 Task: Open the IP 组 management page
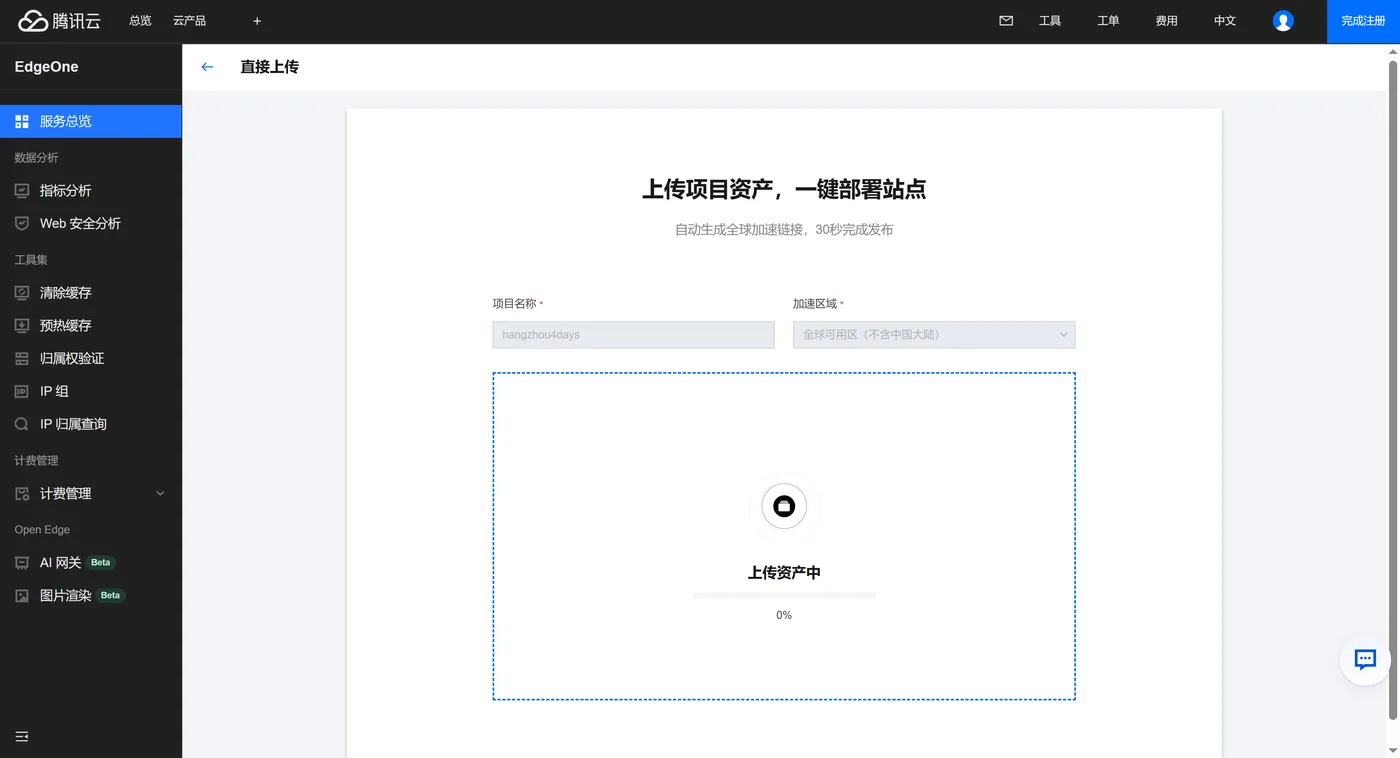[x=57, y=390]
